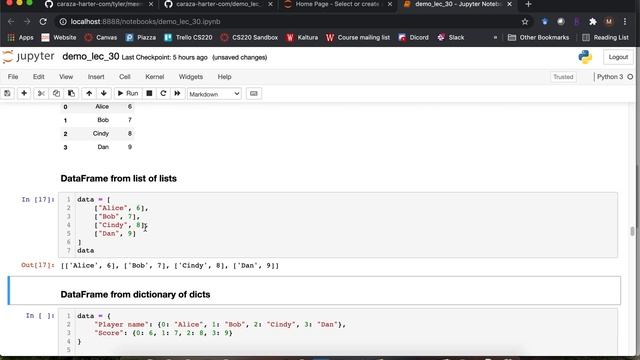
Task: Open the Website bookmark
Action: [59, 38]
